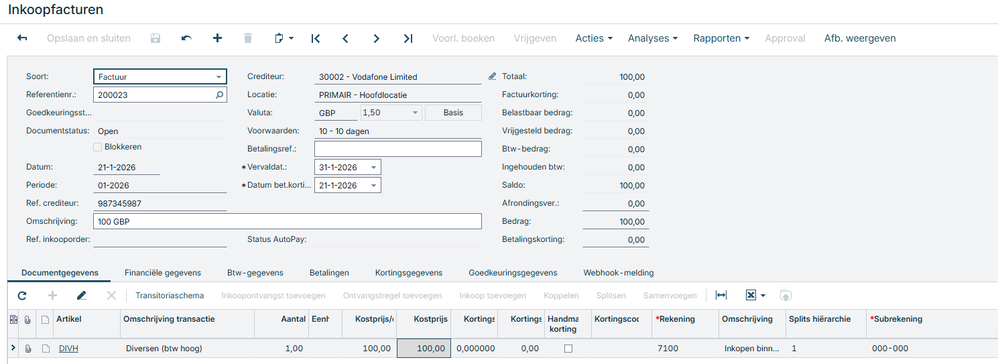Click the column configuration icon in grid header
998x364 pixels.
click(x=14, y=319)
